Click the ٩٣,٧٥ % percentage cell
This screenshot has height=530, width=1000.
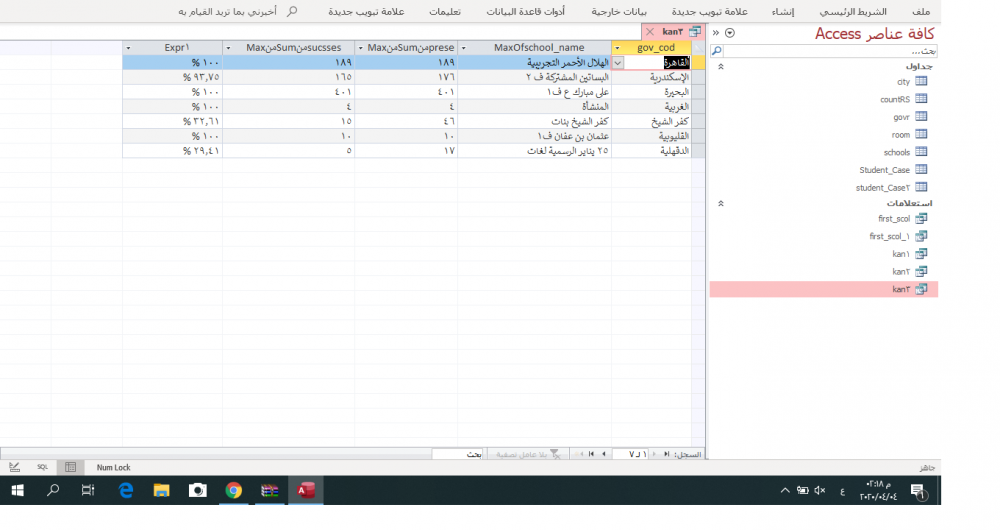point(172,77)
